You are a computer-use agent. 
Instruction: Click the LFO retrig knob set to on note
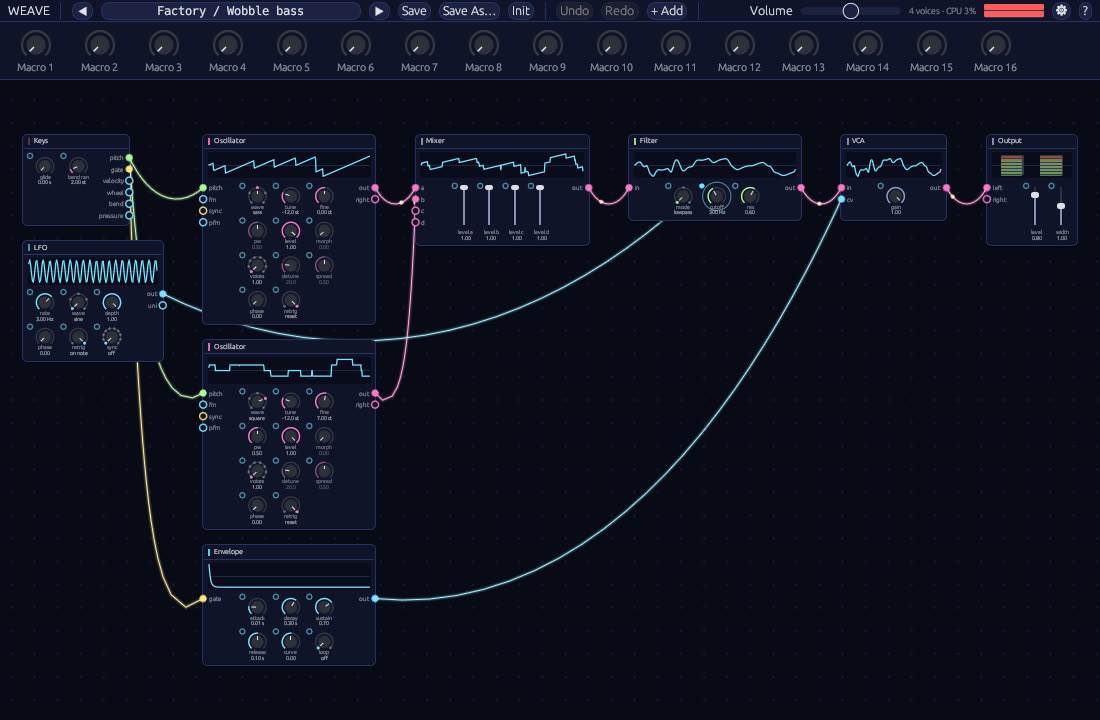(x=78, y=337)
